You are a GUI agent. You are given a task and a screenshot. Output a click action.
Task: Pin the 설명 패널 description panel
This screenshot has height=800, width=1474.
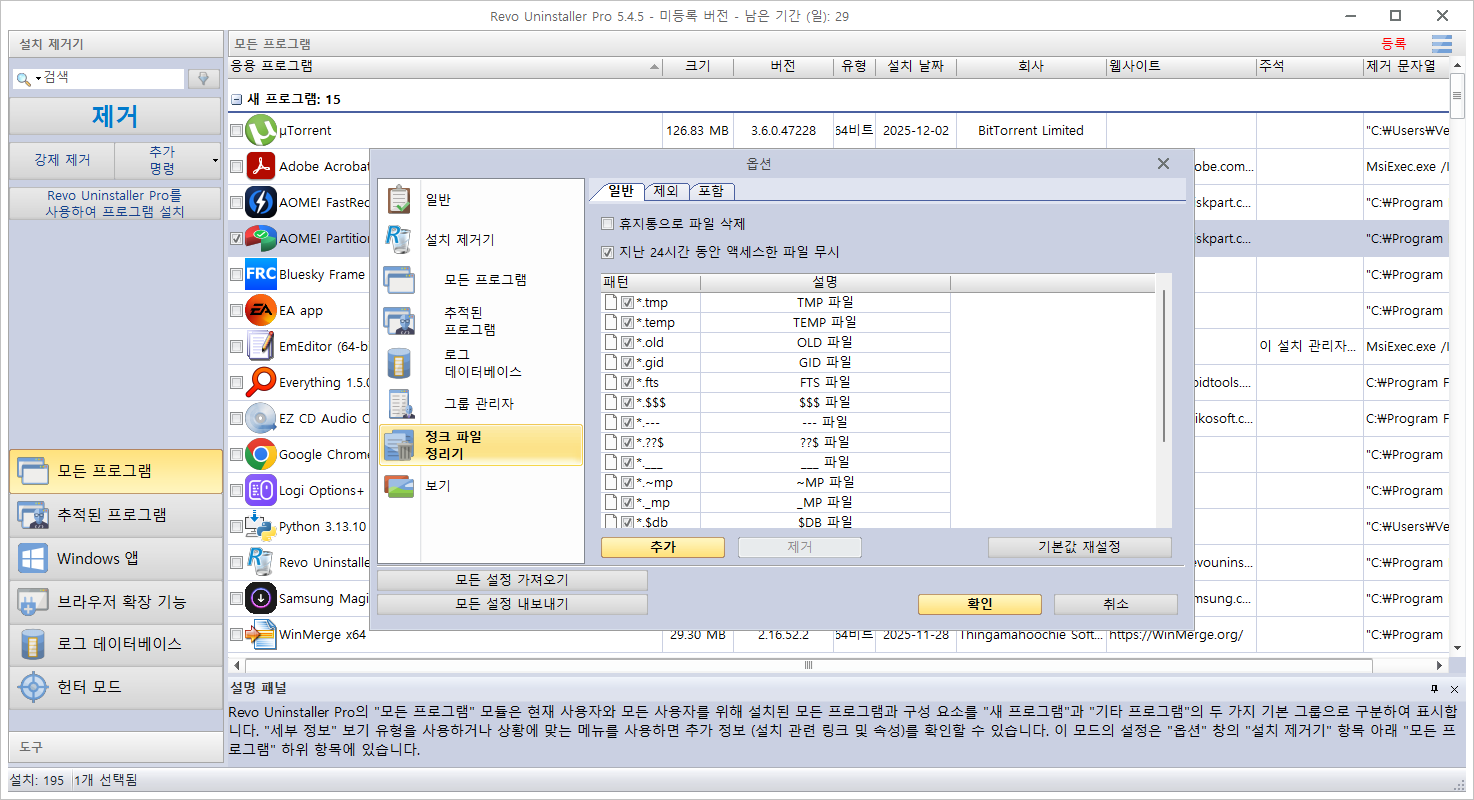(x=1434, y=689)
